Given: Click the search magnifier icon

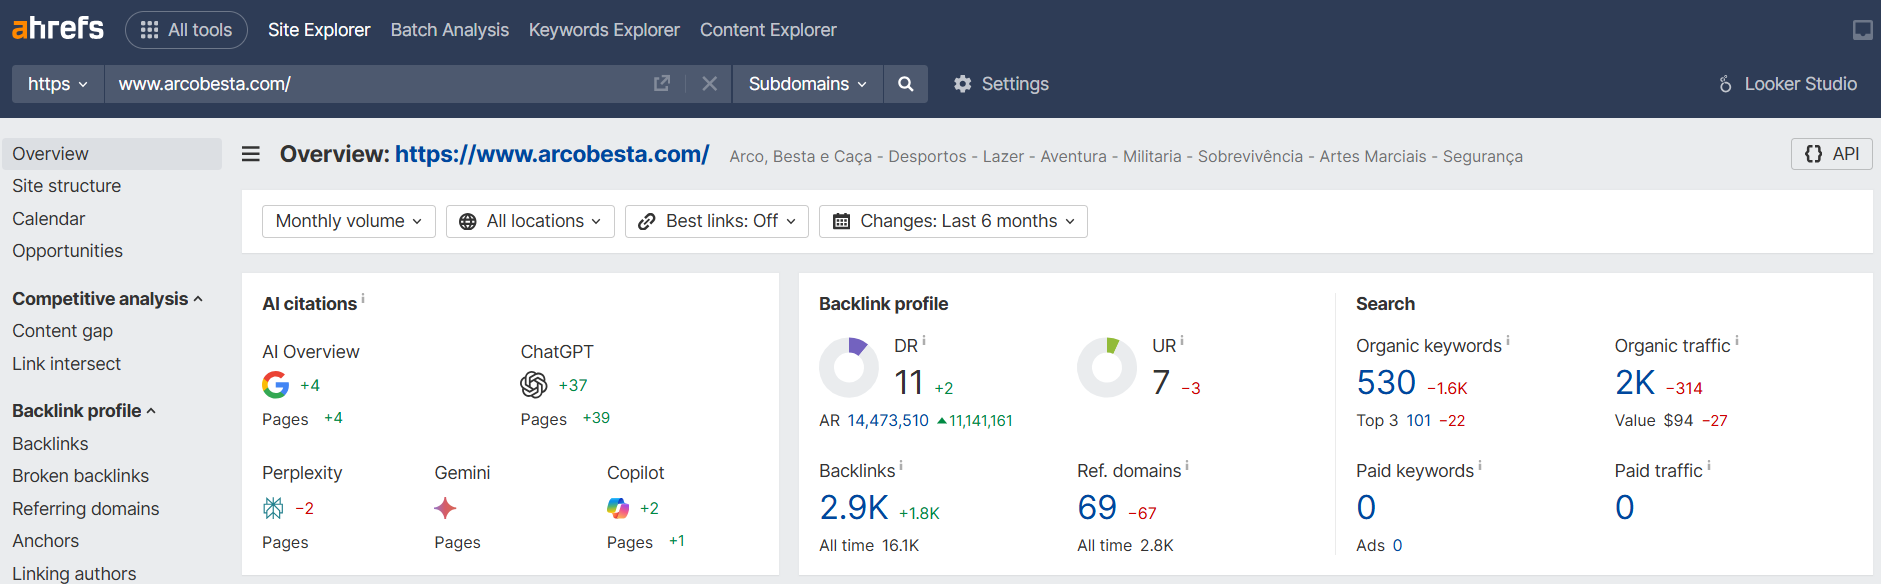Looking at the screenshot, I should pos(905,84).
